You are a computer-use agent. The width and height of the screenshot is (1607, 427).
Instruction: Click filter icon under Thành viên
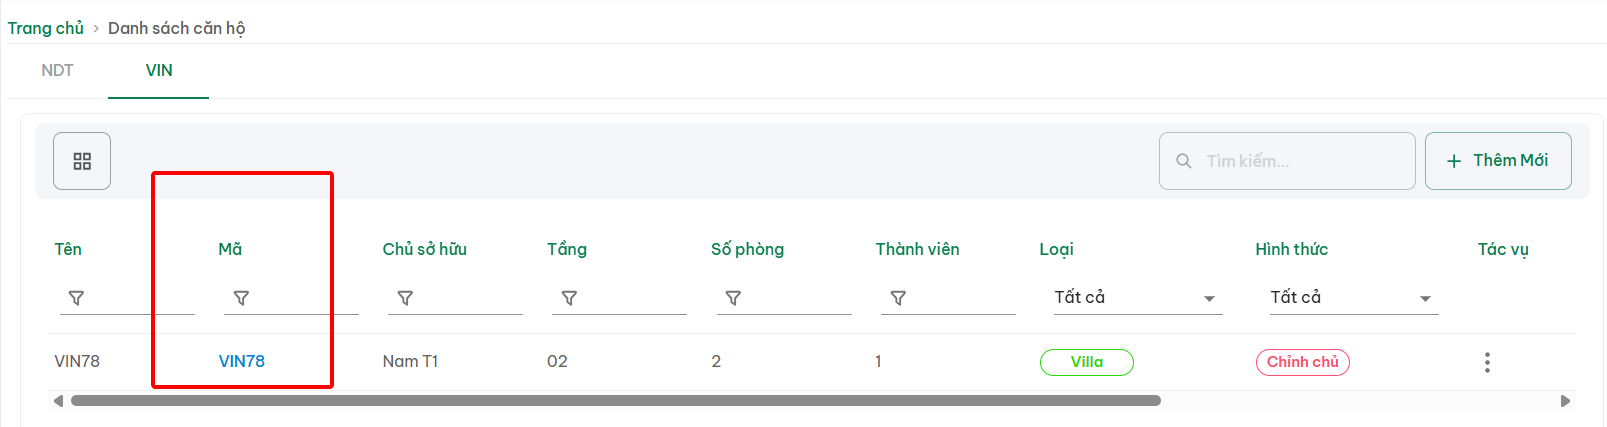tap(898, 298)
